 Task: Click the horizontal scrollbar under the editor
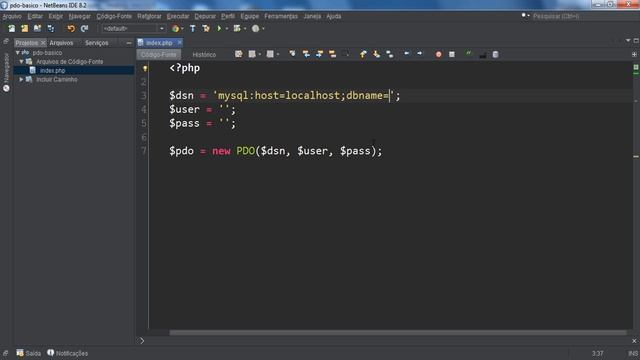(398, 333)
